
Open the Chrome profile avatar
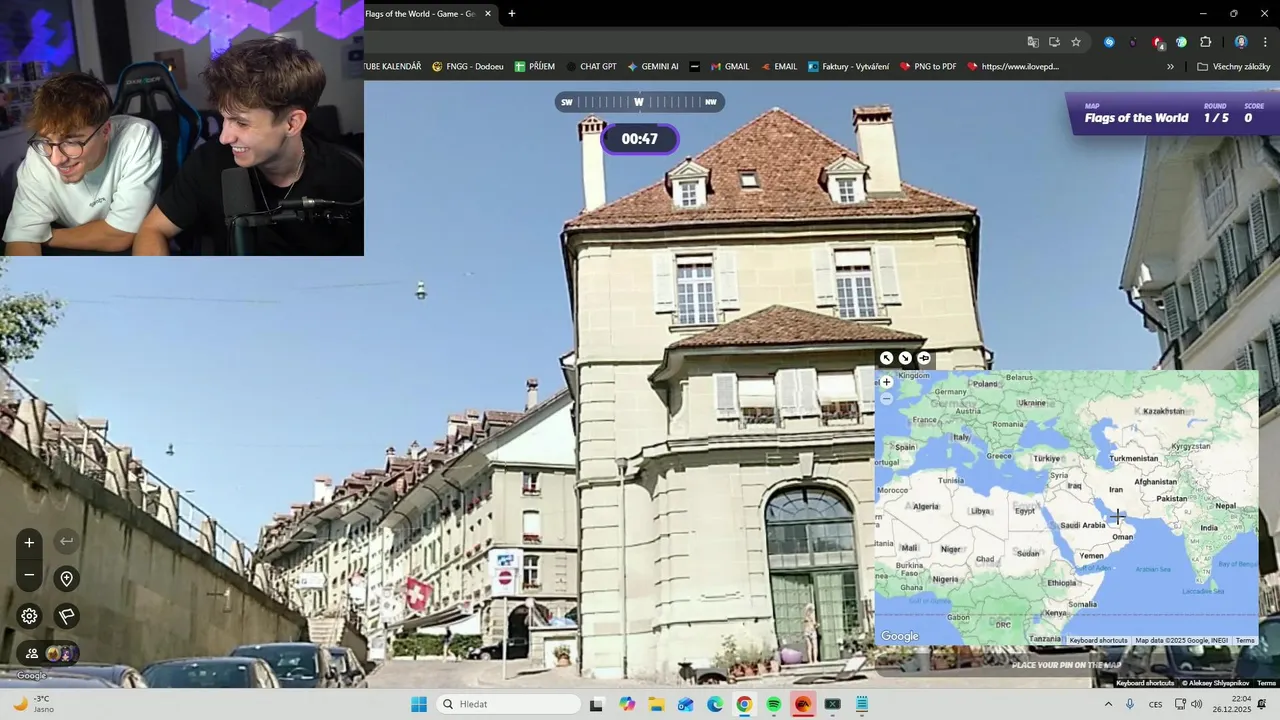tap(1241, 42)
